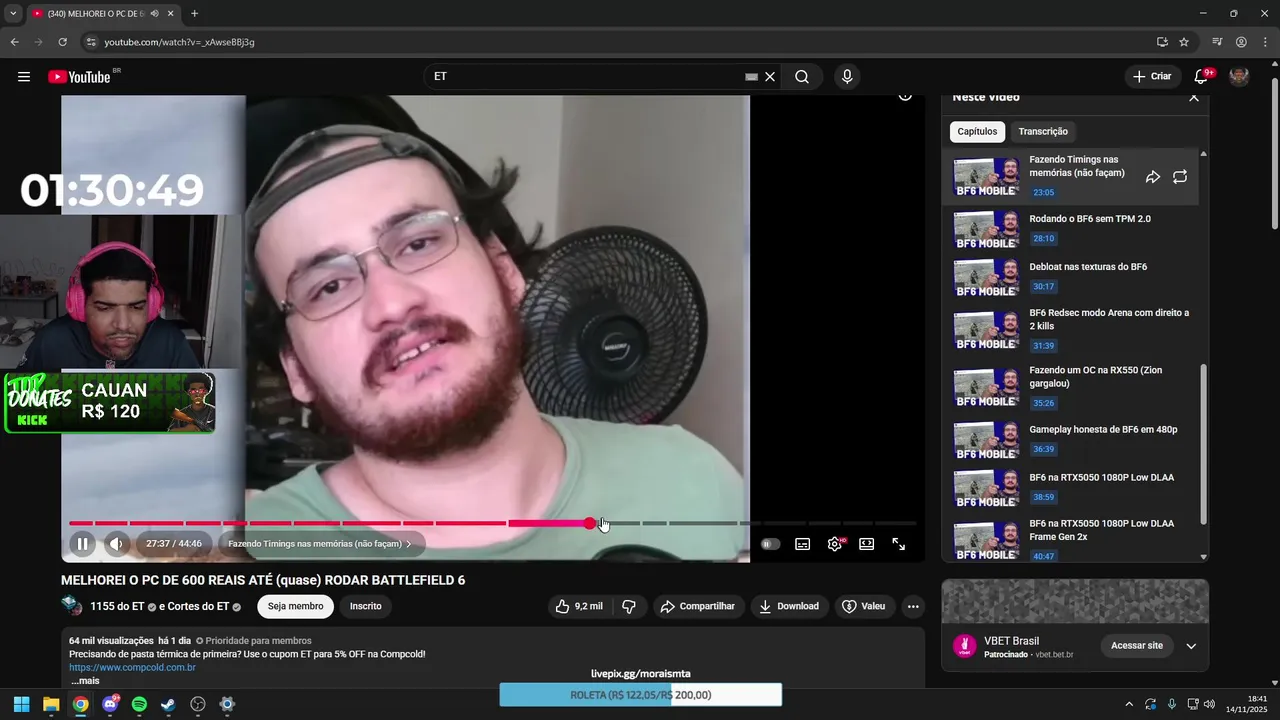Dislike the video
Viewport: 1280px width, 720px height.
[629, 606]
